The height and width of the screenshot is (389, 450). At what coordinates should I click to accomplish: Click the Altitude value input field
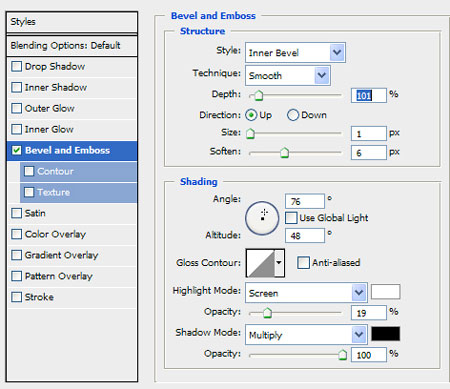coord(305,236)
